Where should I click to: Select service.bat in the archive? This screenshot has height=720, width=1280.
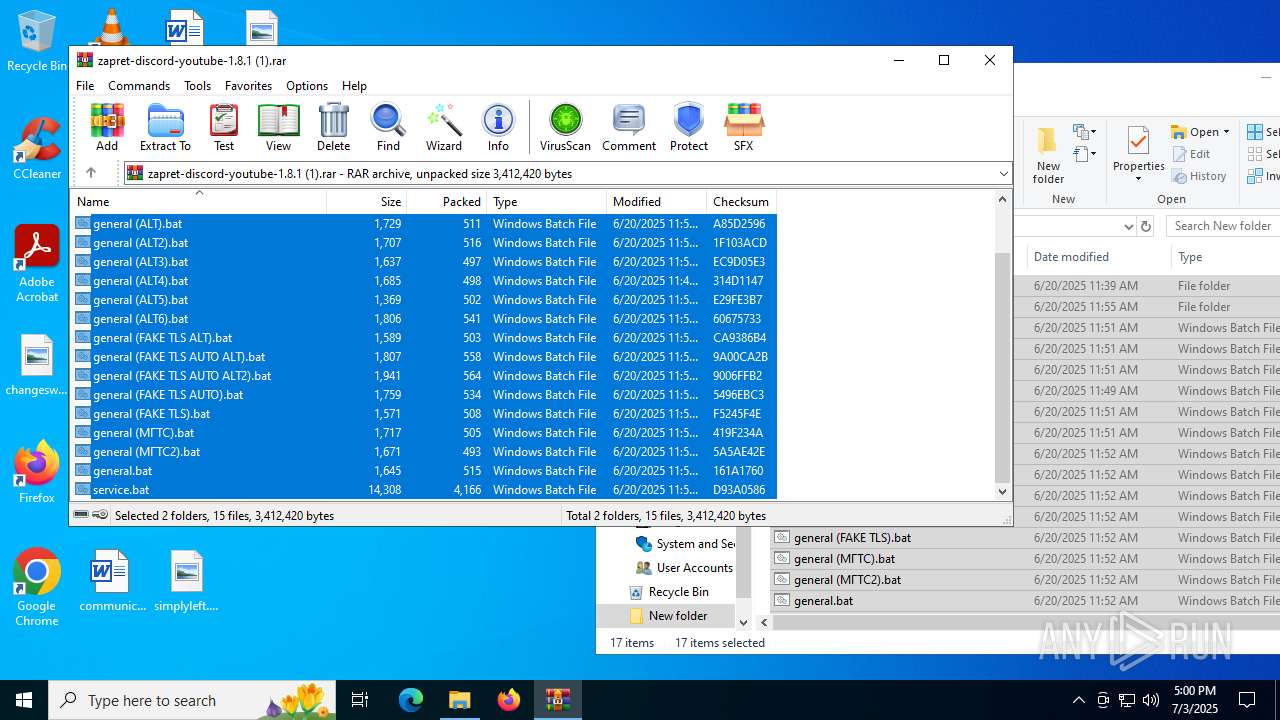pyautogui.click(x=424, y=490)
